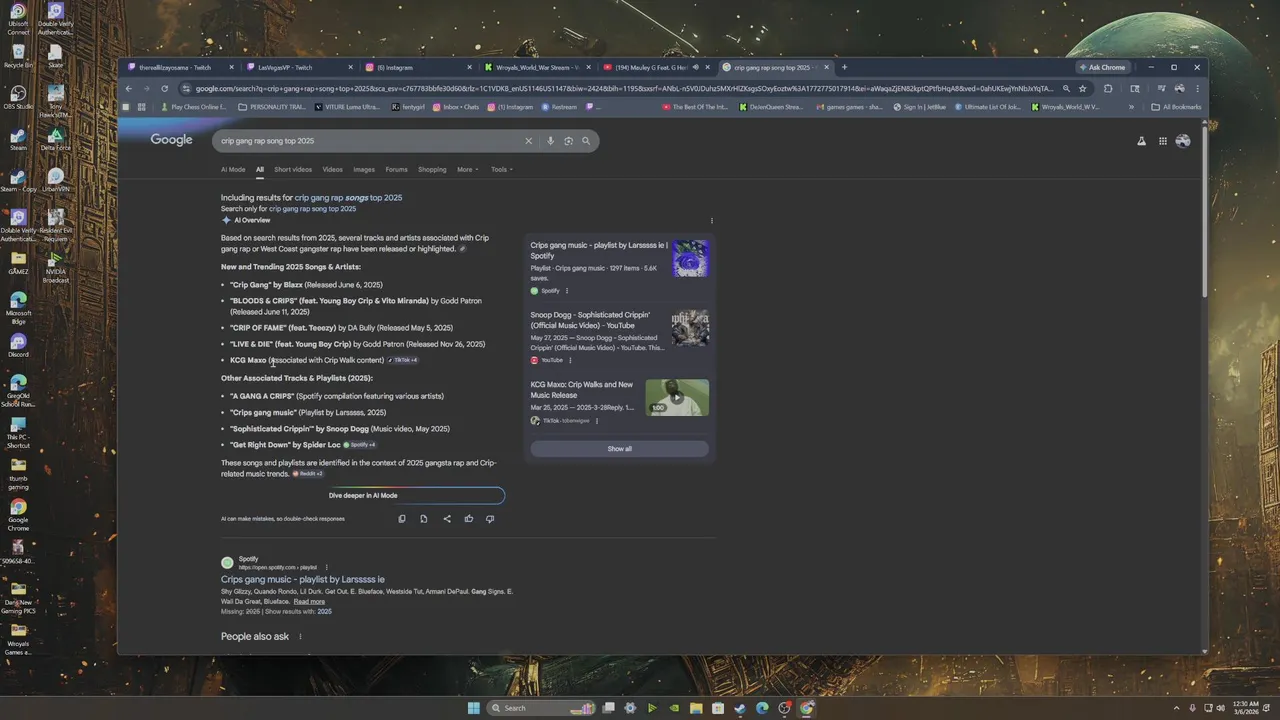Bookmark this page with the star icon
This screenshot has width=1280, height=720.
[1082, 88]
